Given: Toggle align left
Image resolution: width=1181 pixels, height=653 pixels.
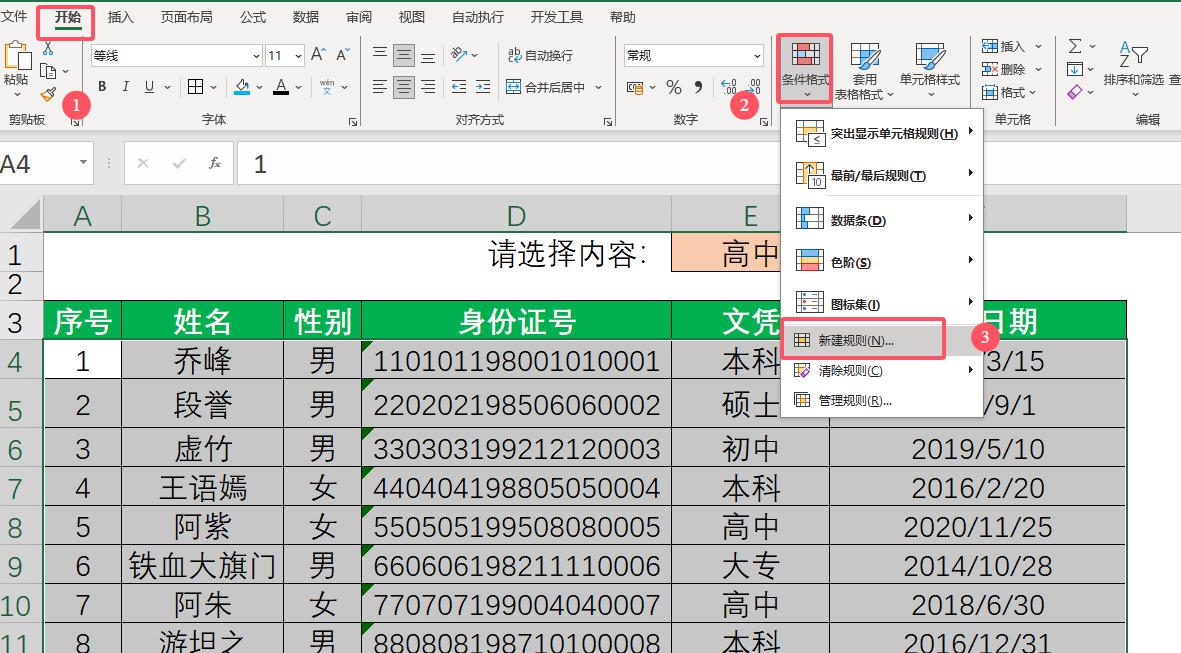Looking at the screenshot, I should pos(380,87).
